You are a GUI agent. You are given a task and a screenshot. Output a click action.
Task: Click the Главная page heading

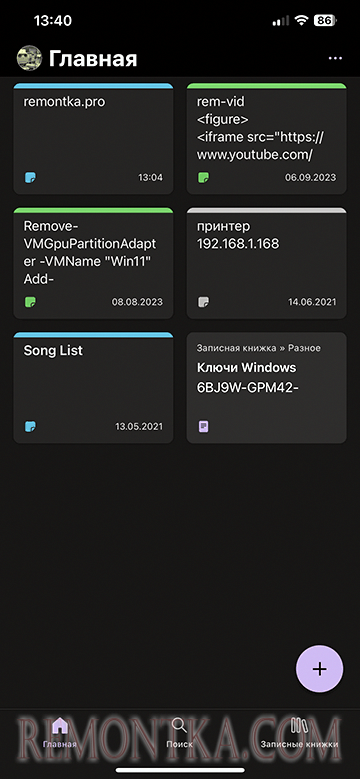[x=93, y=59]
